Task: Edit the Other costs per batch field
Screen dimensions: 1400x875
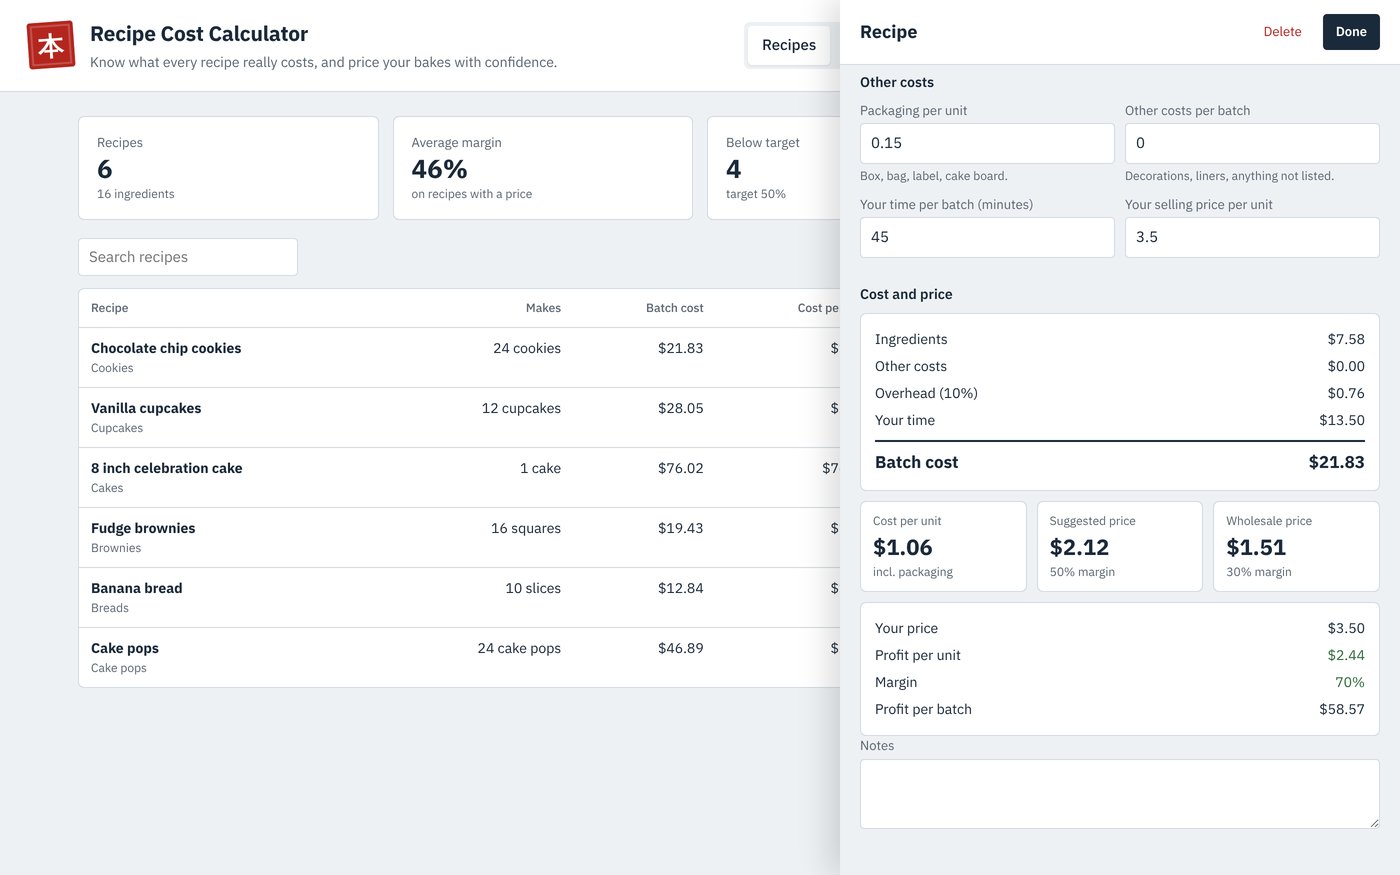Action: click(x=1252, y=143)
